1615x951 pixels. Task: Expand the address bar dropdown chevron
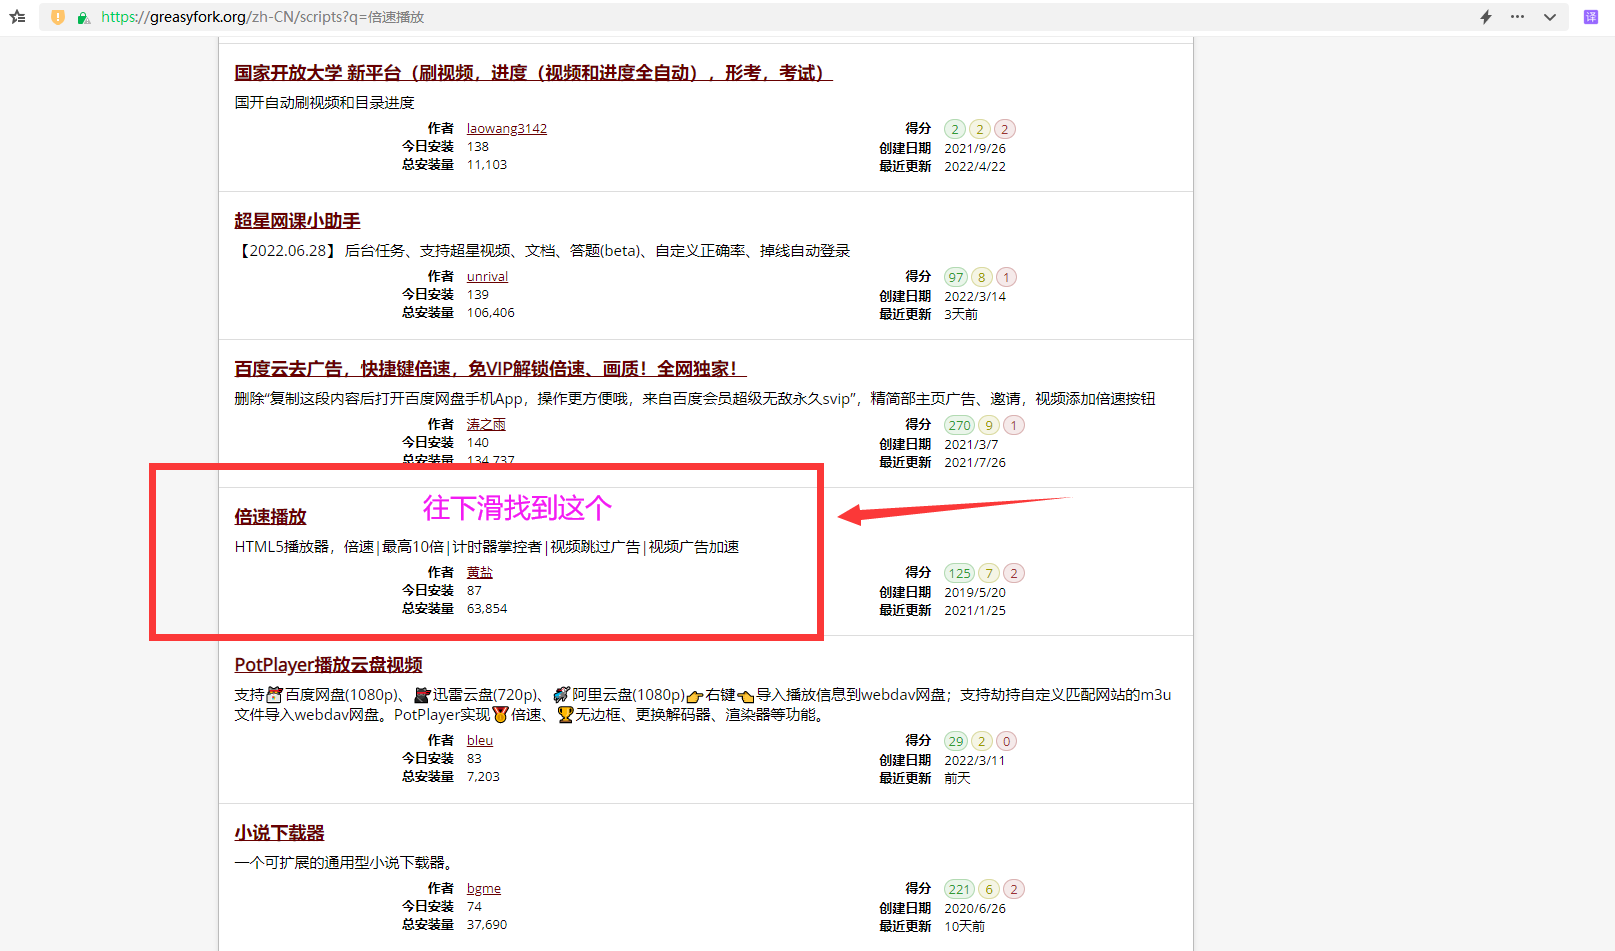[1549, 17]
